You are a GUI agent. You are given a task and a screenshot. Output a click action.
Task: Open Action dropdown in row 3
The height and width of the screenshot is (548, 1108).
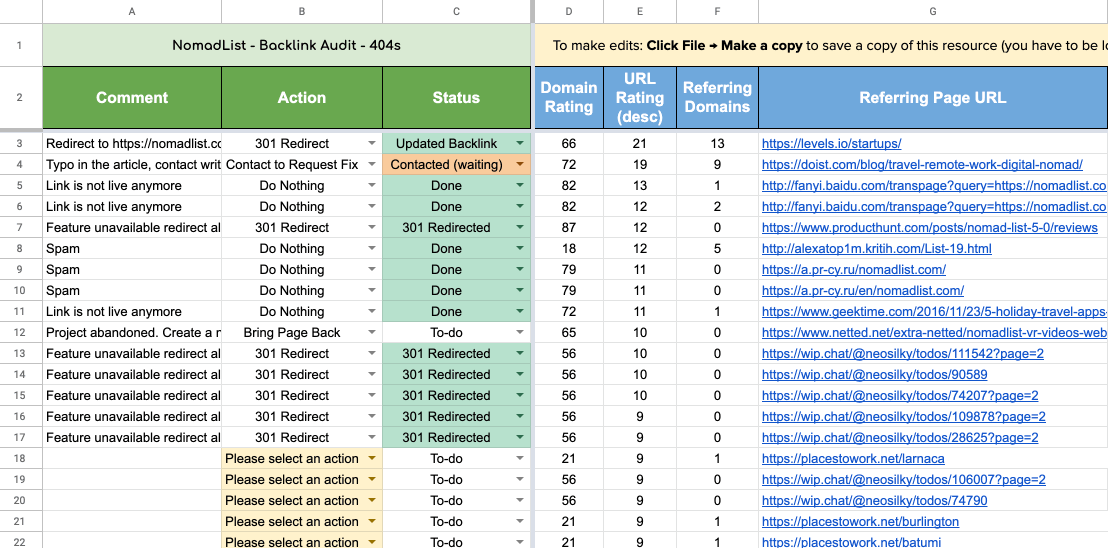coord(372,144)
